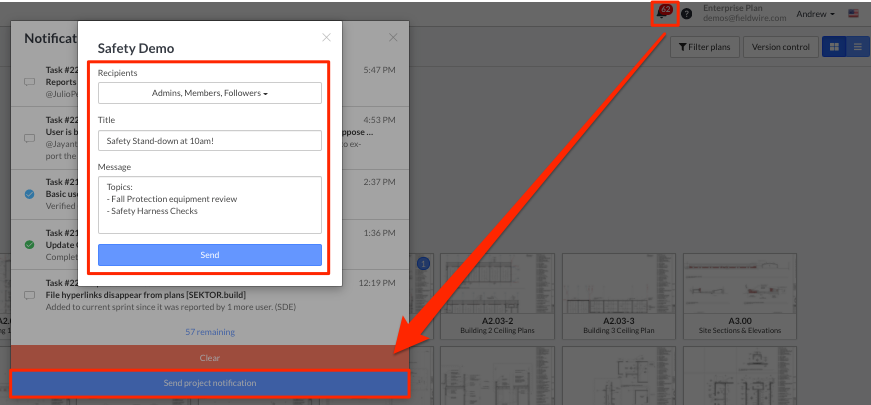The image size is (871, 405).
Task: Click blue verified check icon at 2:37 PM
Action: coord(29,194)
